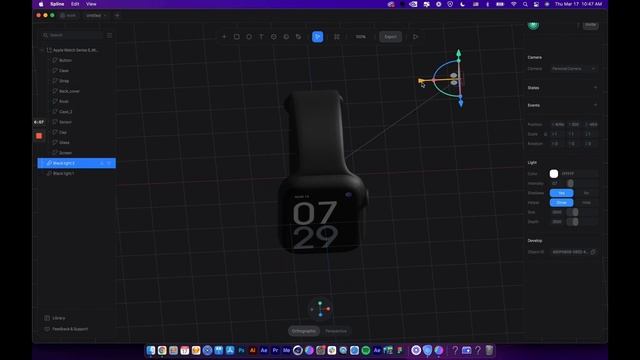
Task: Select the Sensor layer
Action: click(65, 122)
